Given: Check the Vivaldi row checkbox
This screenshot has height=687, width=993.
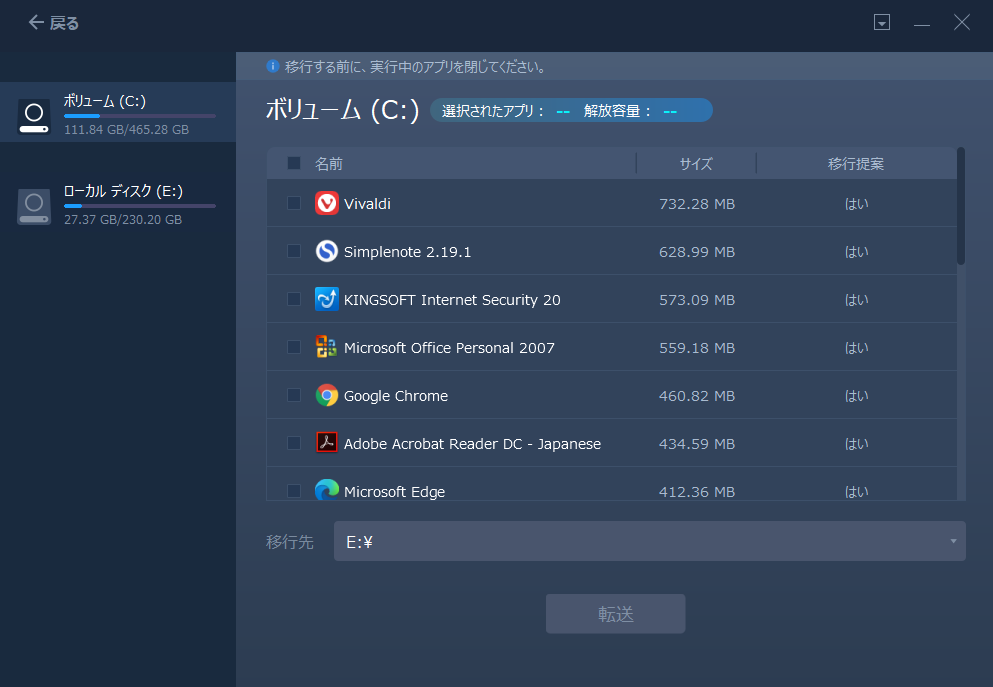Looking at the screenshot, I should point(294,203).
